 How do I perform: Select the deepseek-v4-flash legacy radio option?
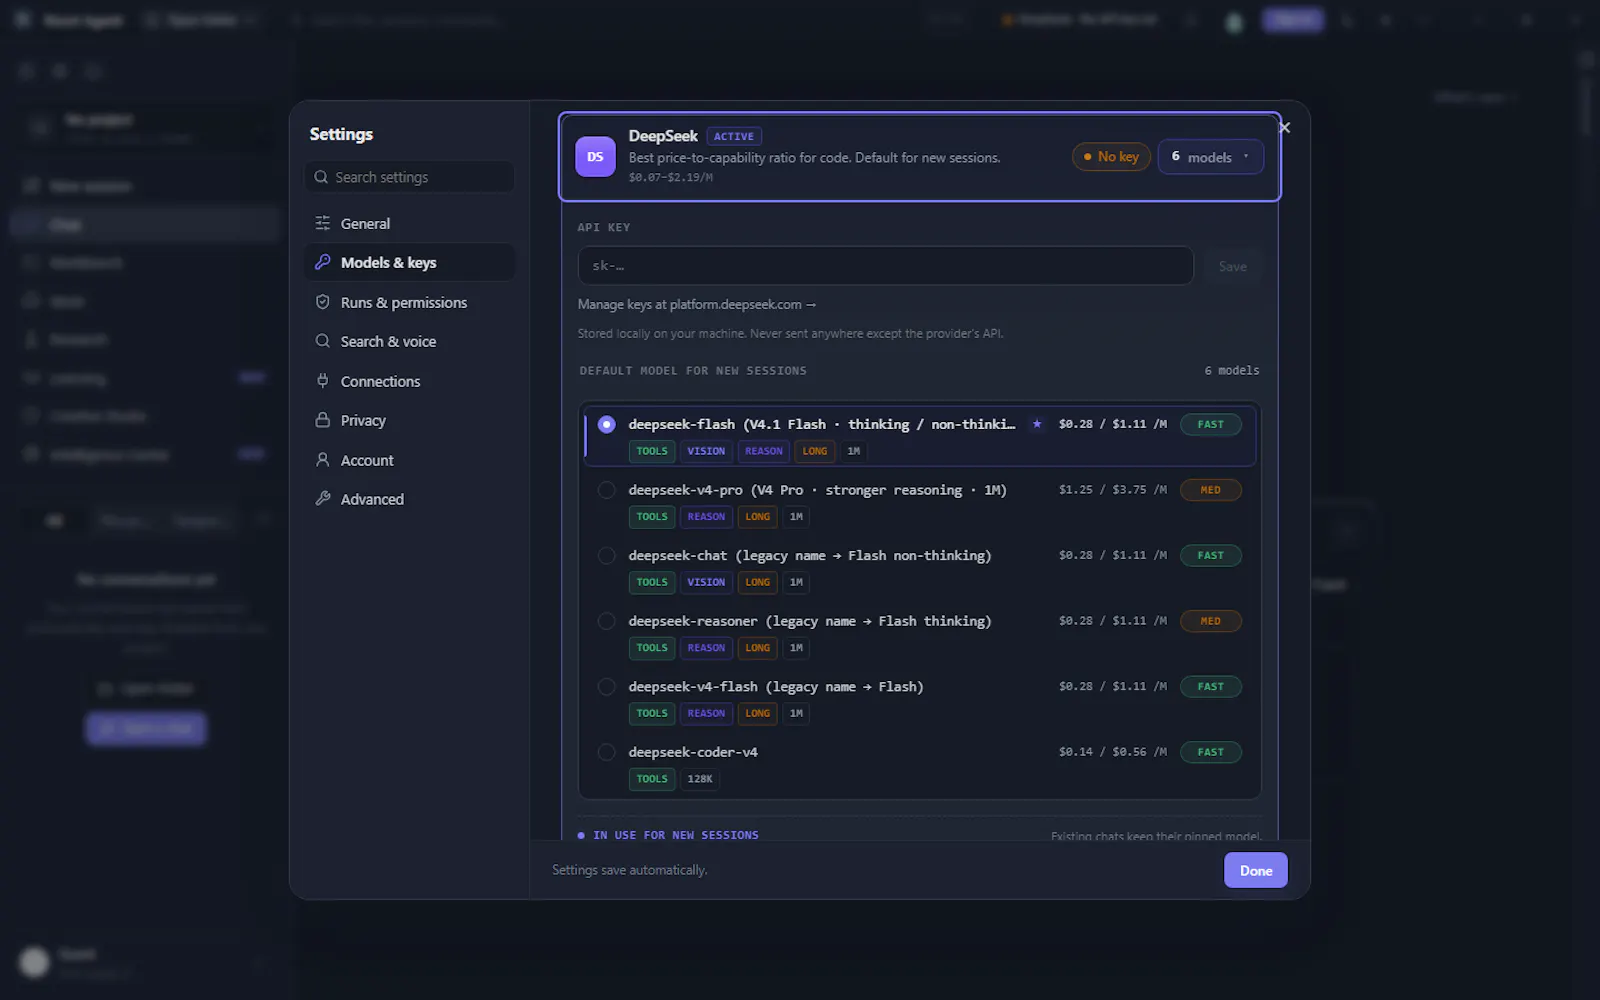coord(606,687)
